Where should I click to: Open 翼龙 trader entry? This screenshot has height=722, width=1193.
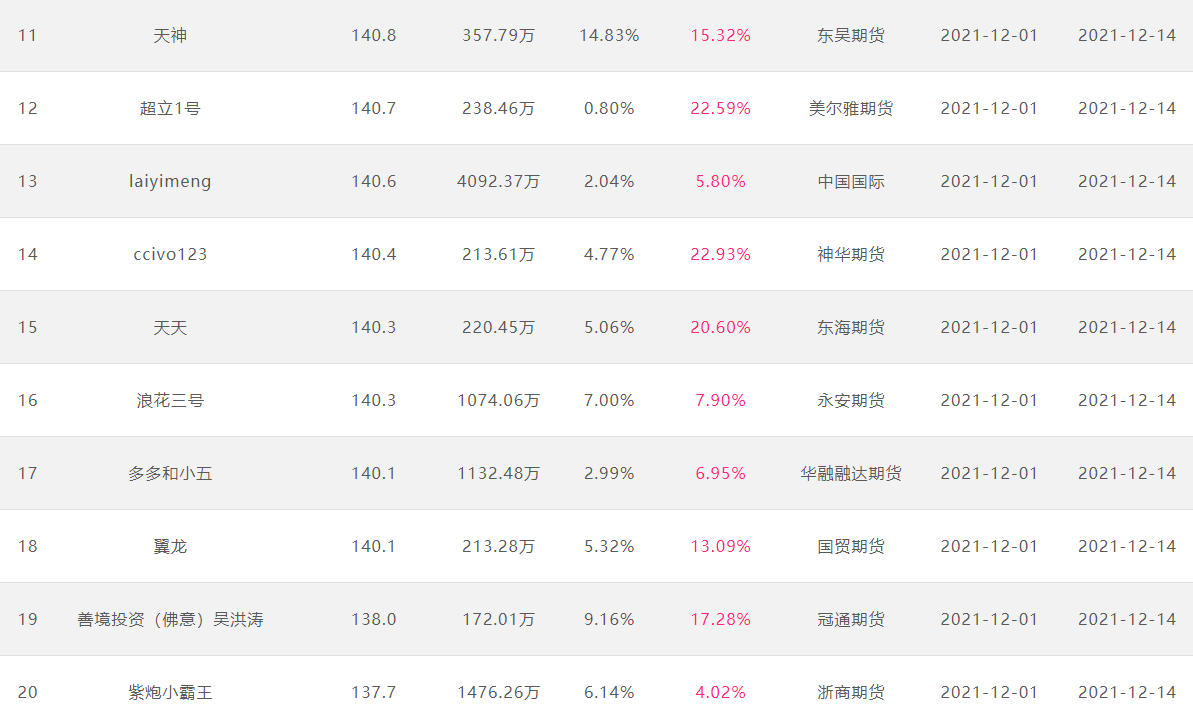point(170,547)
